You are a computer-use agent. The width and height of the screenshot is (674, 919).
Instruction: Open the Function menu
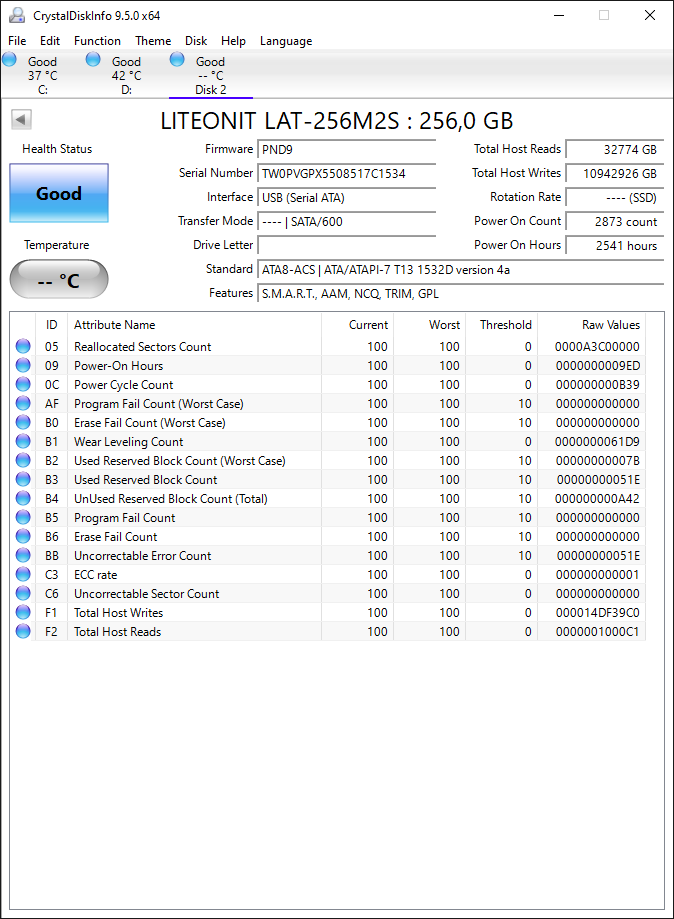tap(97, 40)
